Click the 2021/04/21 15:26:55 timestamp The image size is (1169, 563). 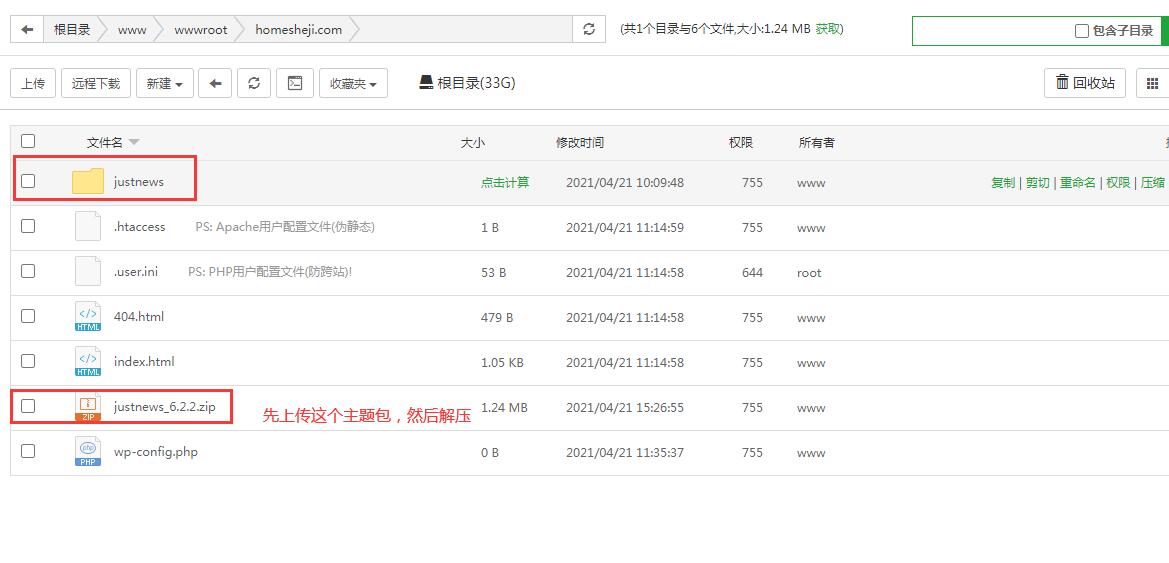click(625, 408)
